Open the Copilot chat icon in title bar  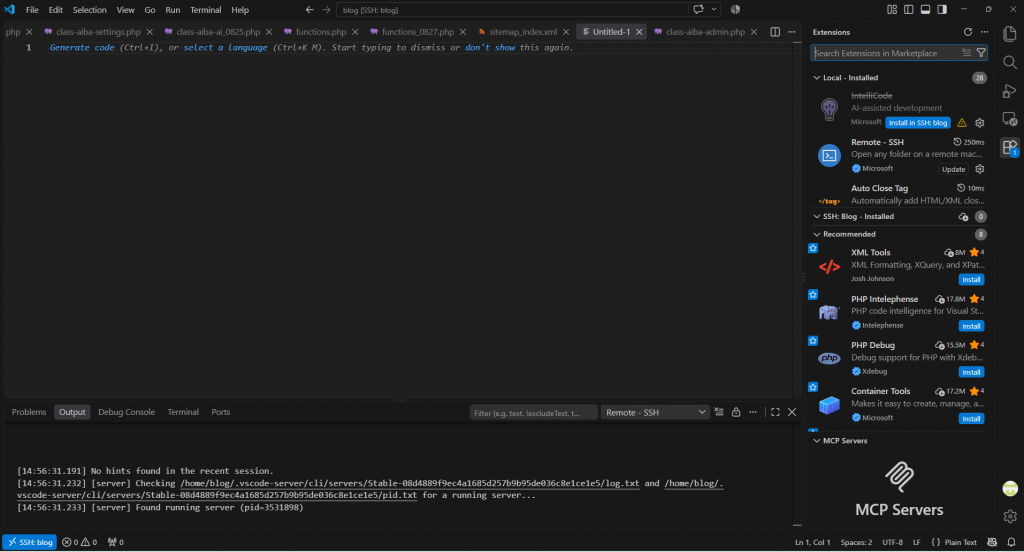tap(698, 10)
